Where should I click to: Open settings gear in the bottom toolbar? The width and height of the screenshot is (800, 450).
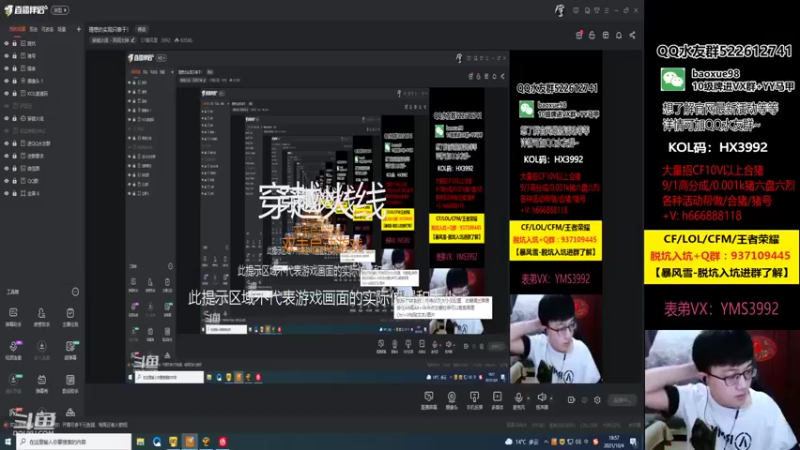point(597,400)
